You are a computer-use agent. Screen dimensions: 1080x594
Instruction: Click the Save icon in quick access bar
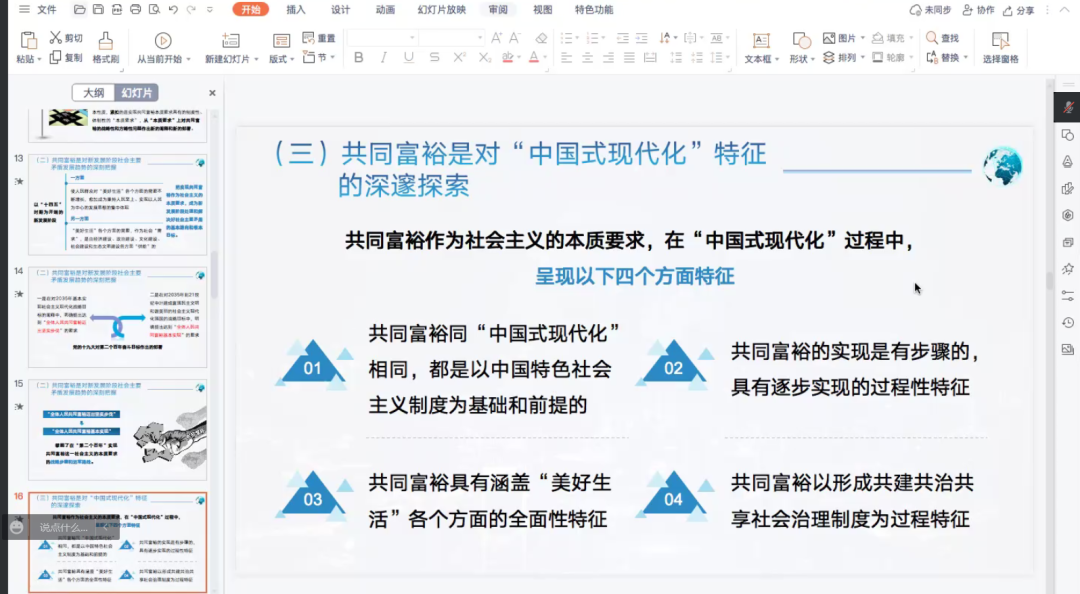tap(97, 10)
